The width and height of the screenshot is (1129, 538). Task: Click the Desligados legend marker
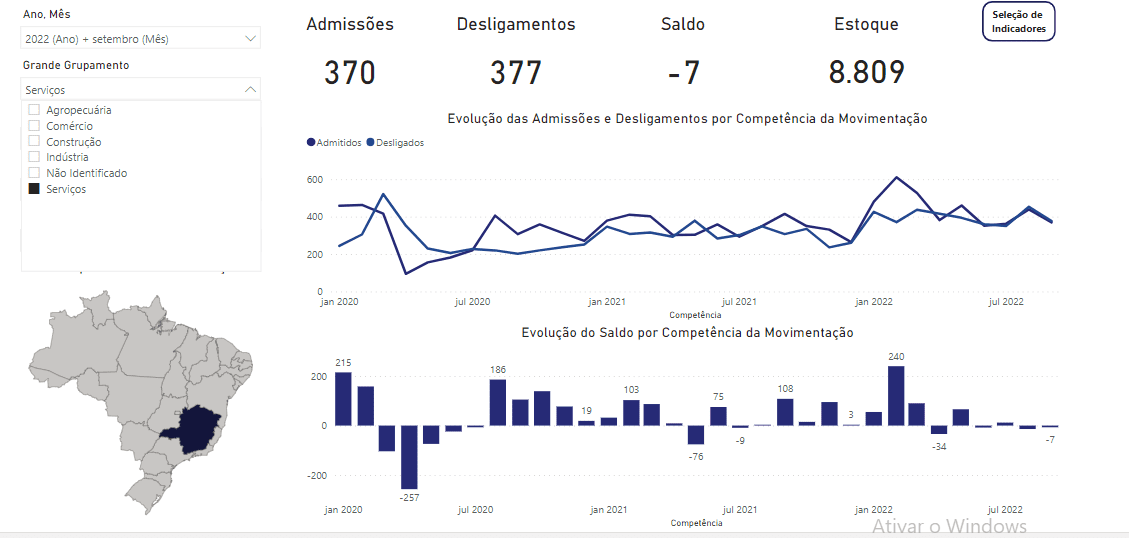point(371,143)
